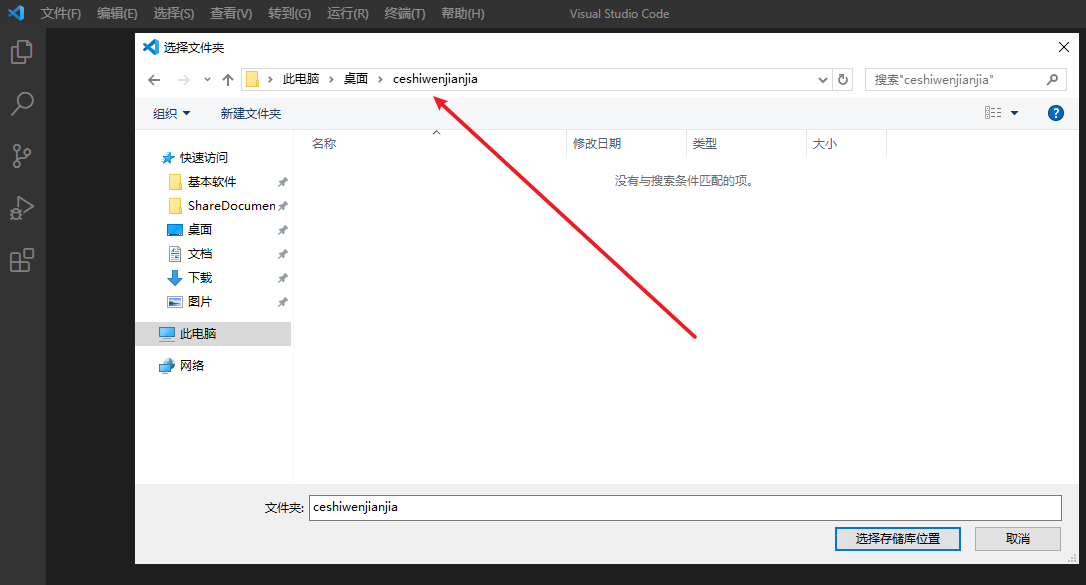Click the folder icon in address bar

(253, 80)
